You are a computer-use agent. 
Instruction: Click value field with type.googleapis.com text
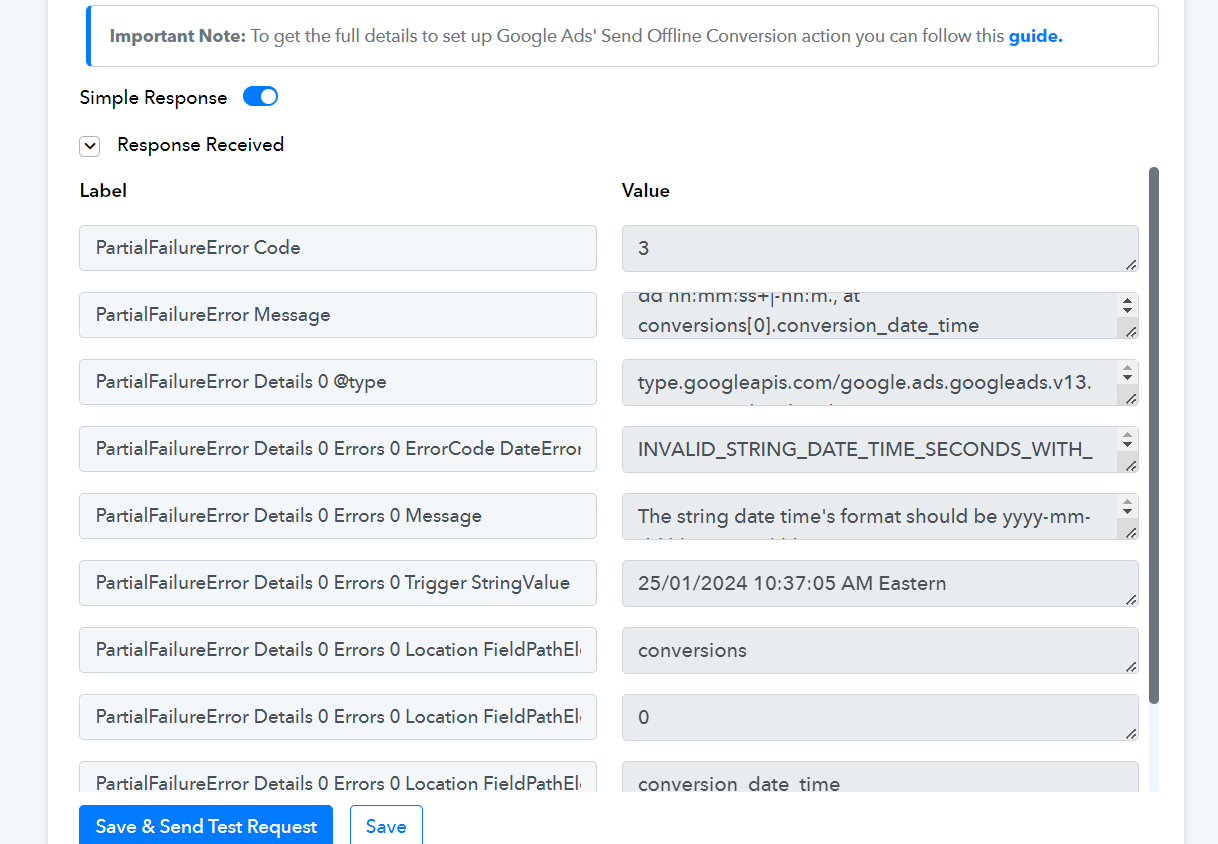[x=880, y=382]
